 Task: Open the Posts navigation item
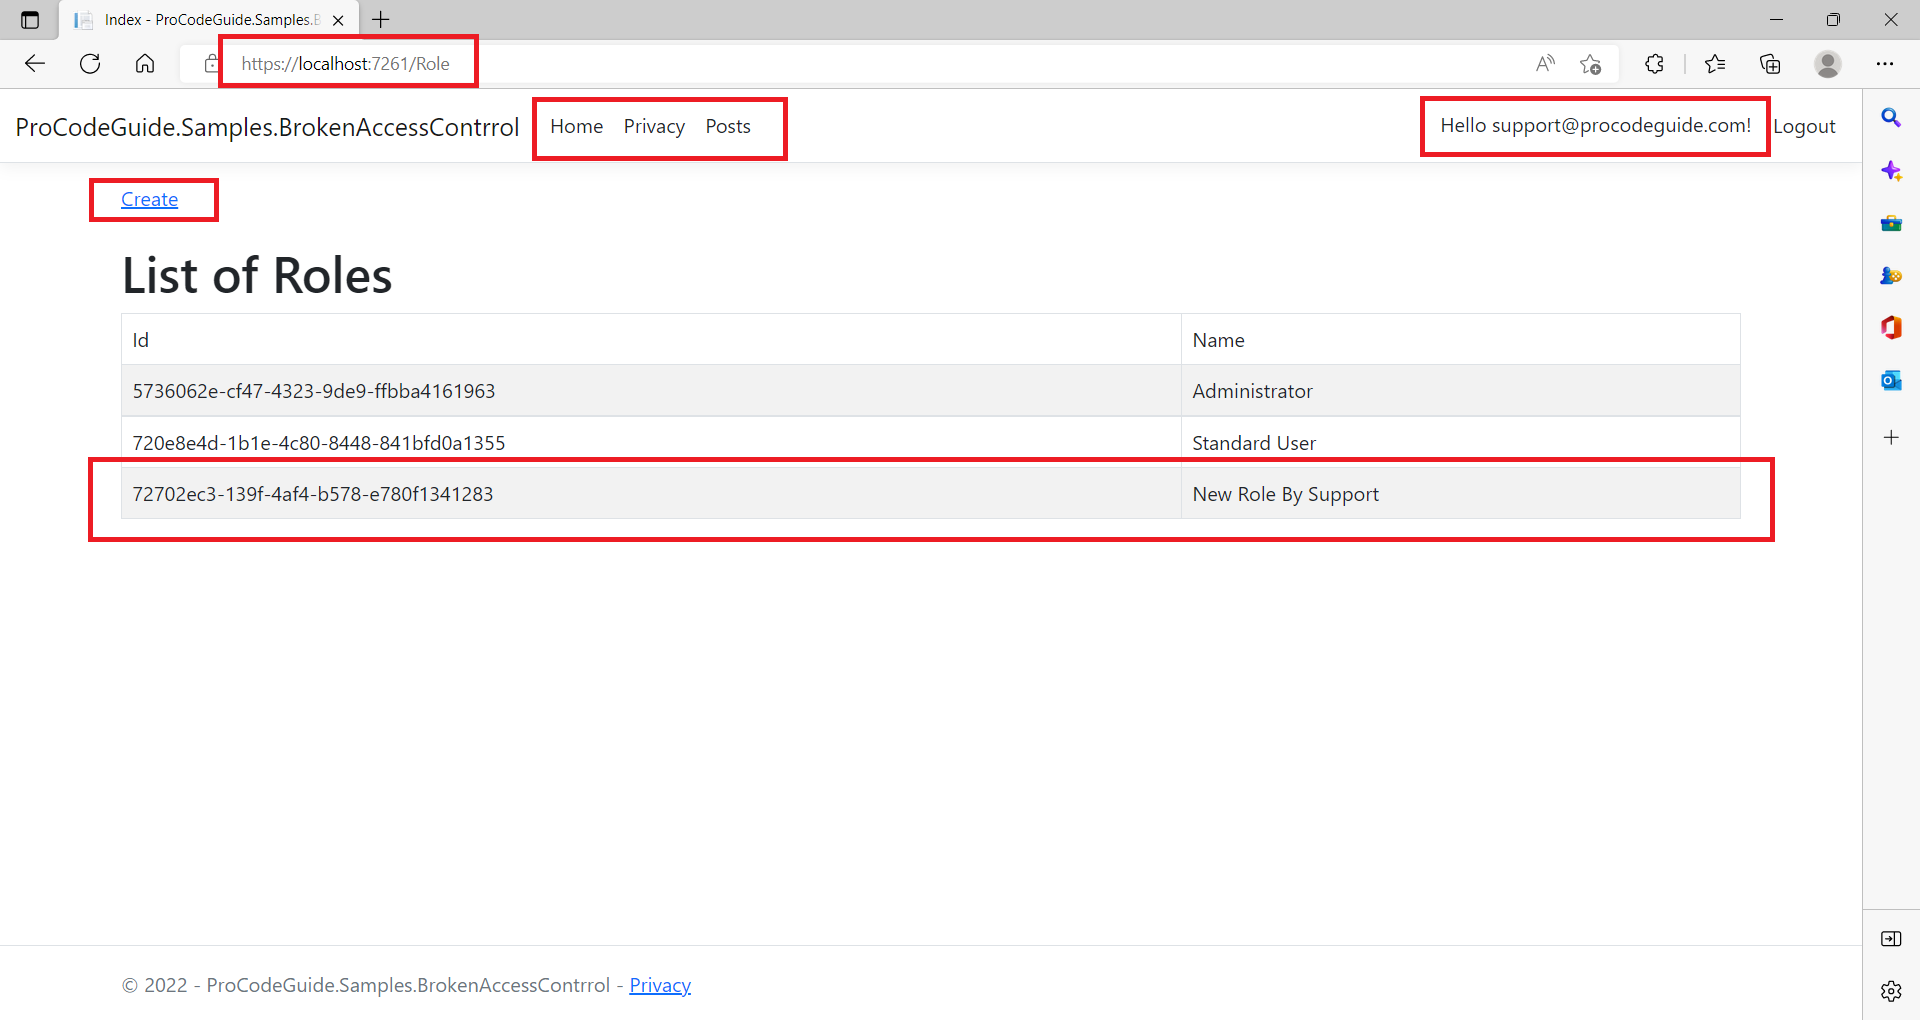728,126
